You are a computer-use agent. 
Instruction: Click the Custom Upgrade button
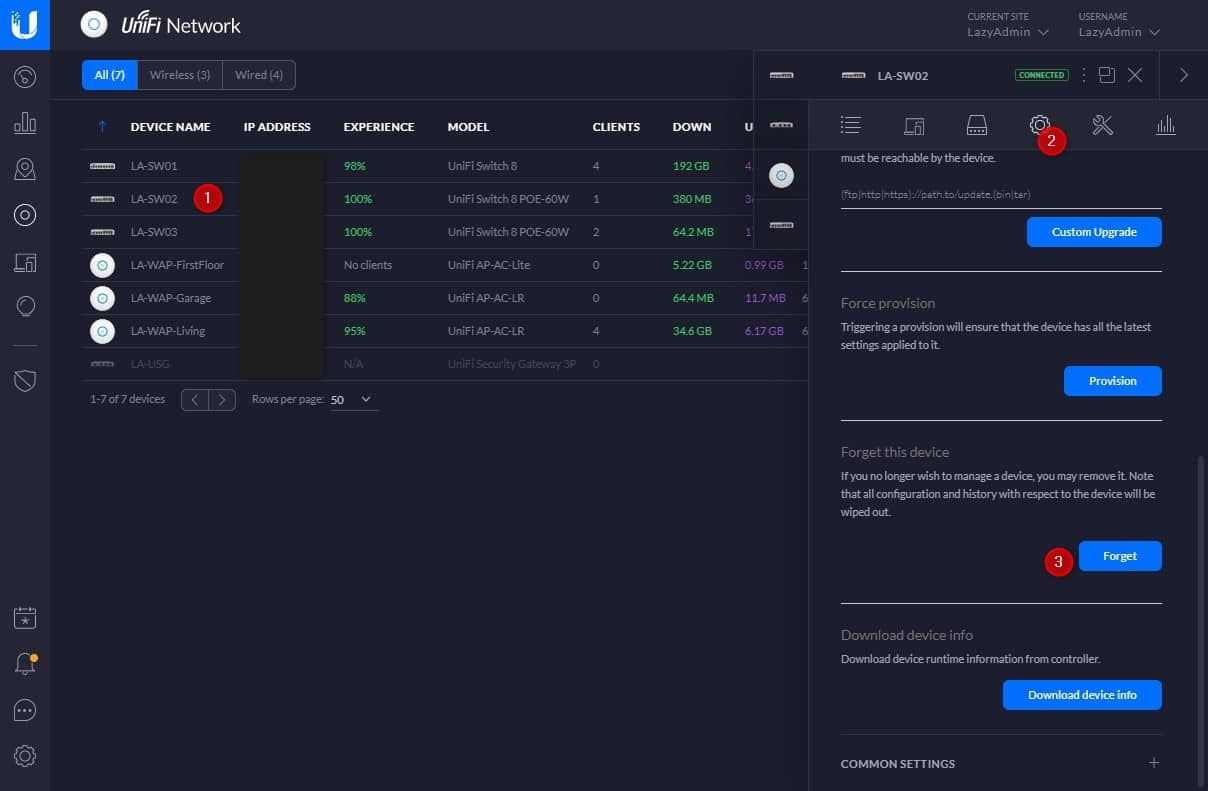point(1094,232)
